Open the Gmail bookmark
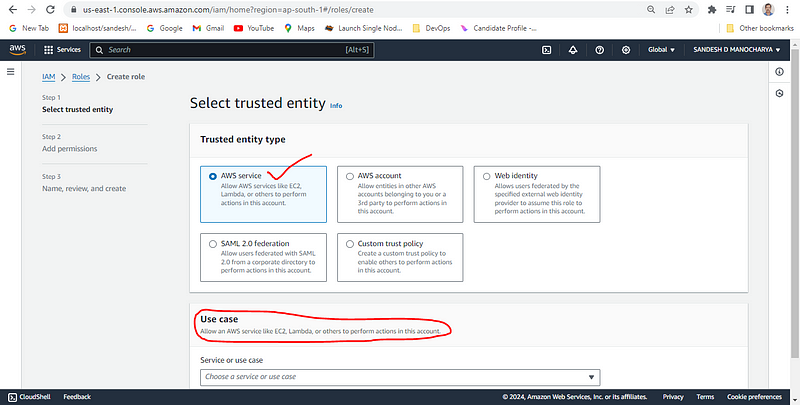Viewport: 800px width, 405px height. coord(209,29)
